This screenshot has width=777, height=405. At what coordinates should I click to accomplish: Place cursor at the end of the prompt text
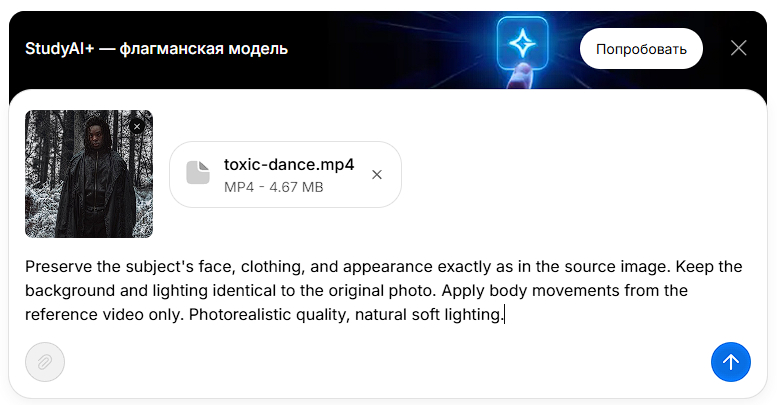tap(504, 315)
